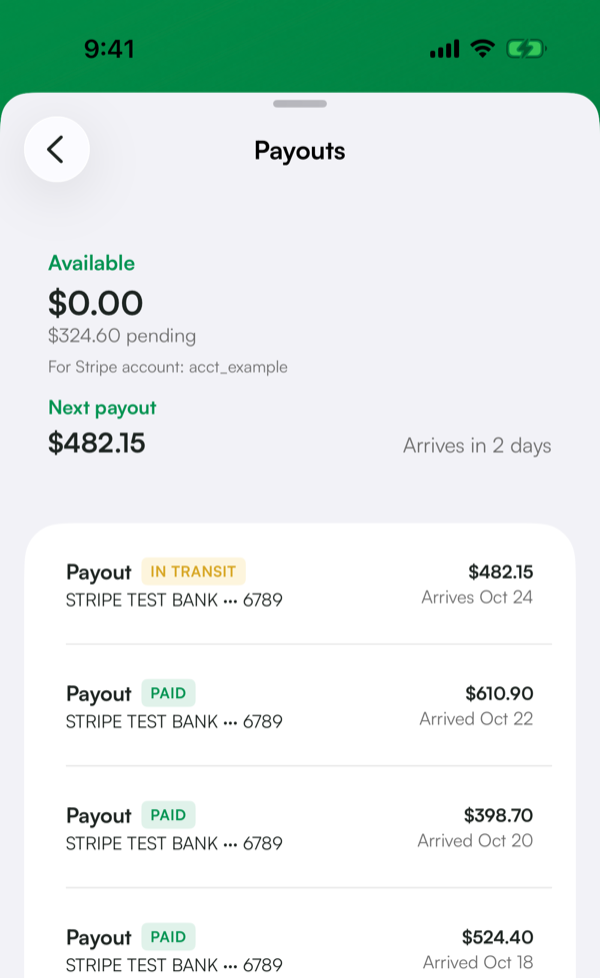Tap the back chevron button
This screenshot has width=600, height=978.
57,150
